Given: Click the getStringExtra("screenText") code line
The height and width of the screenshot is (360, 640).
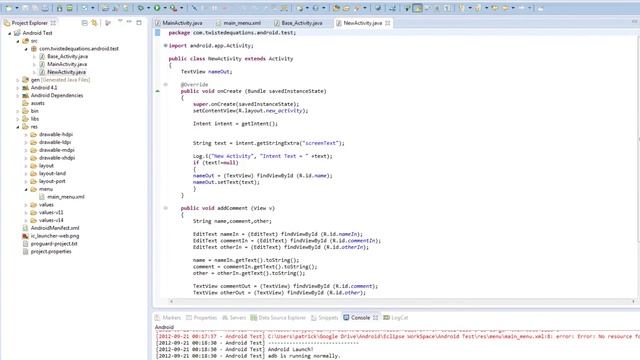Looking at the screenshot, I should pos(269,143).
